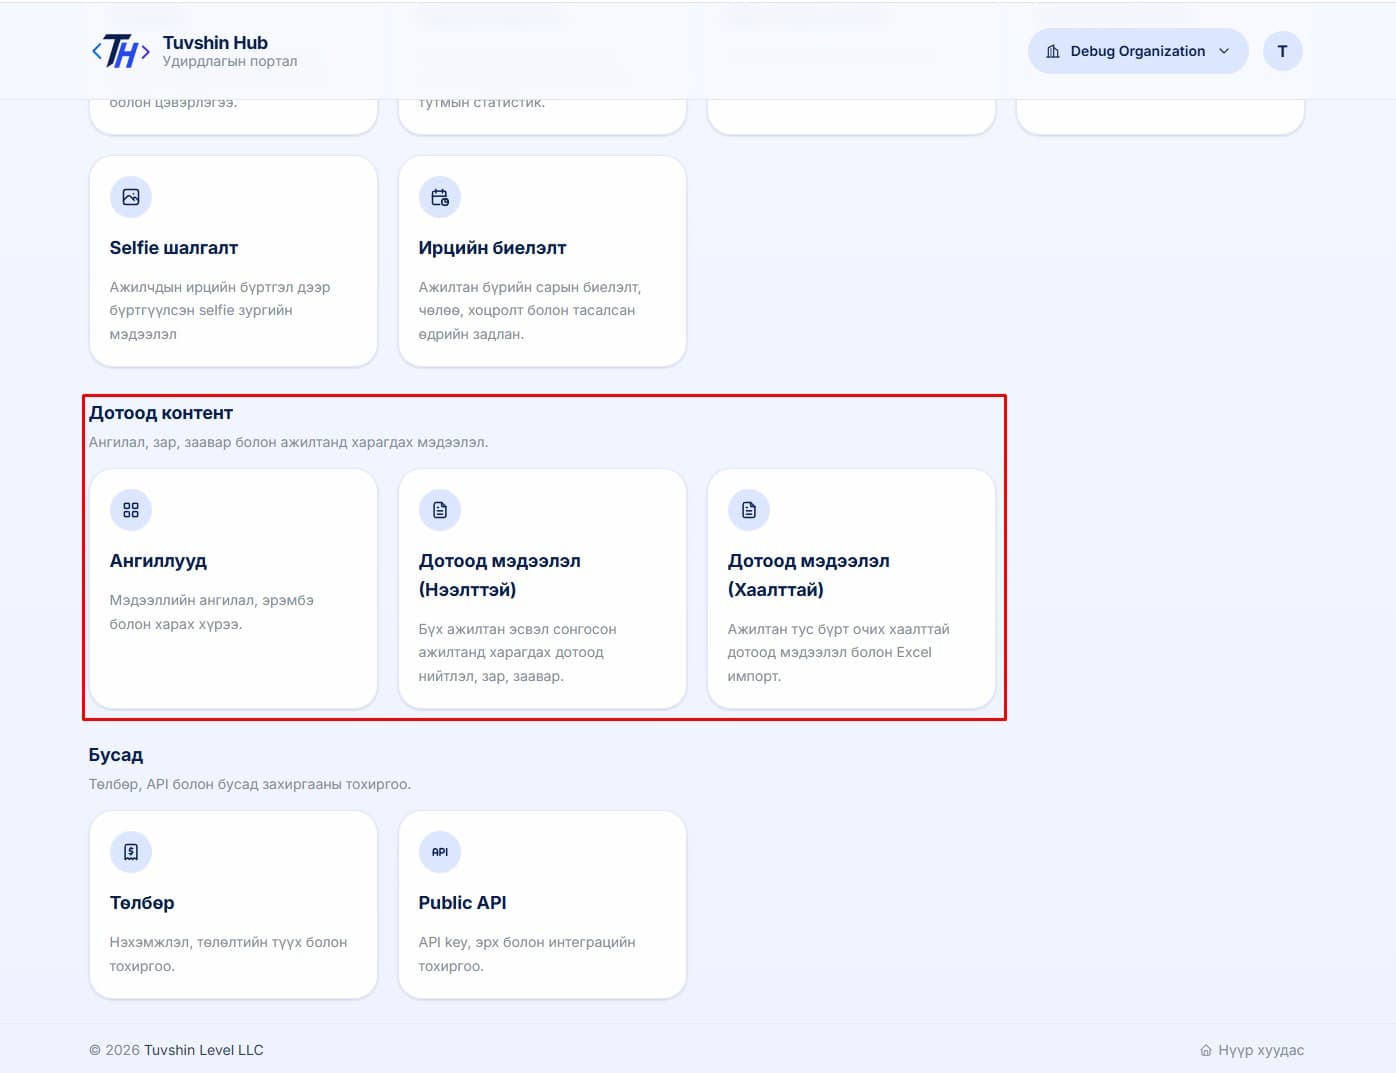Click subtitle 'Төлбөр, API болон бусад захиргааны тохиргоо'
Image resolution: width=1396 pixels, height=1073 pixels.
pos(250,784)
